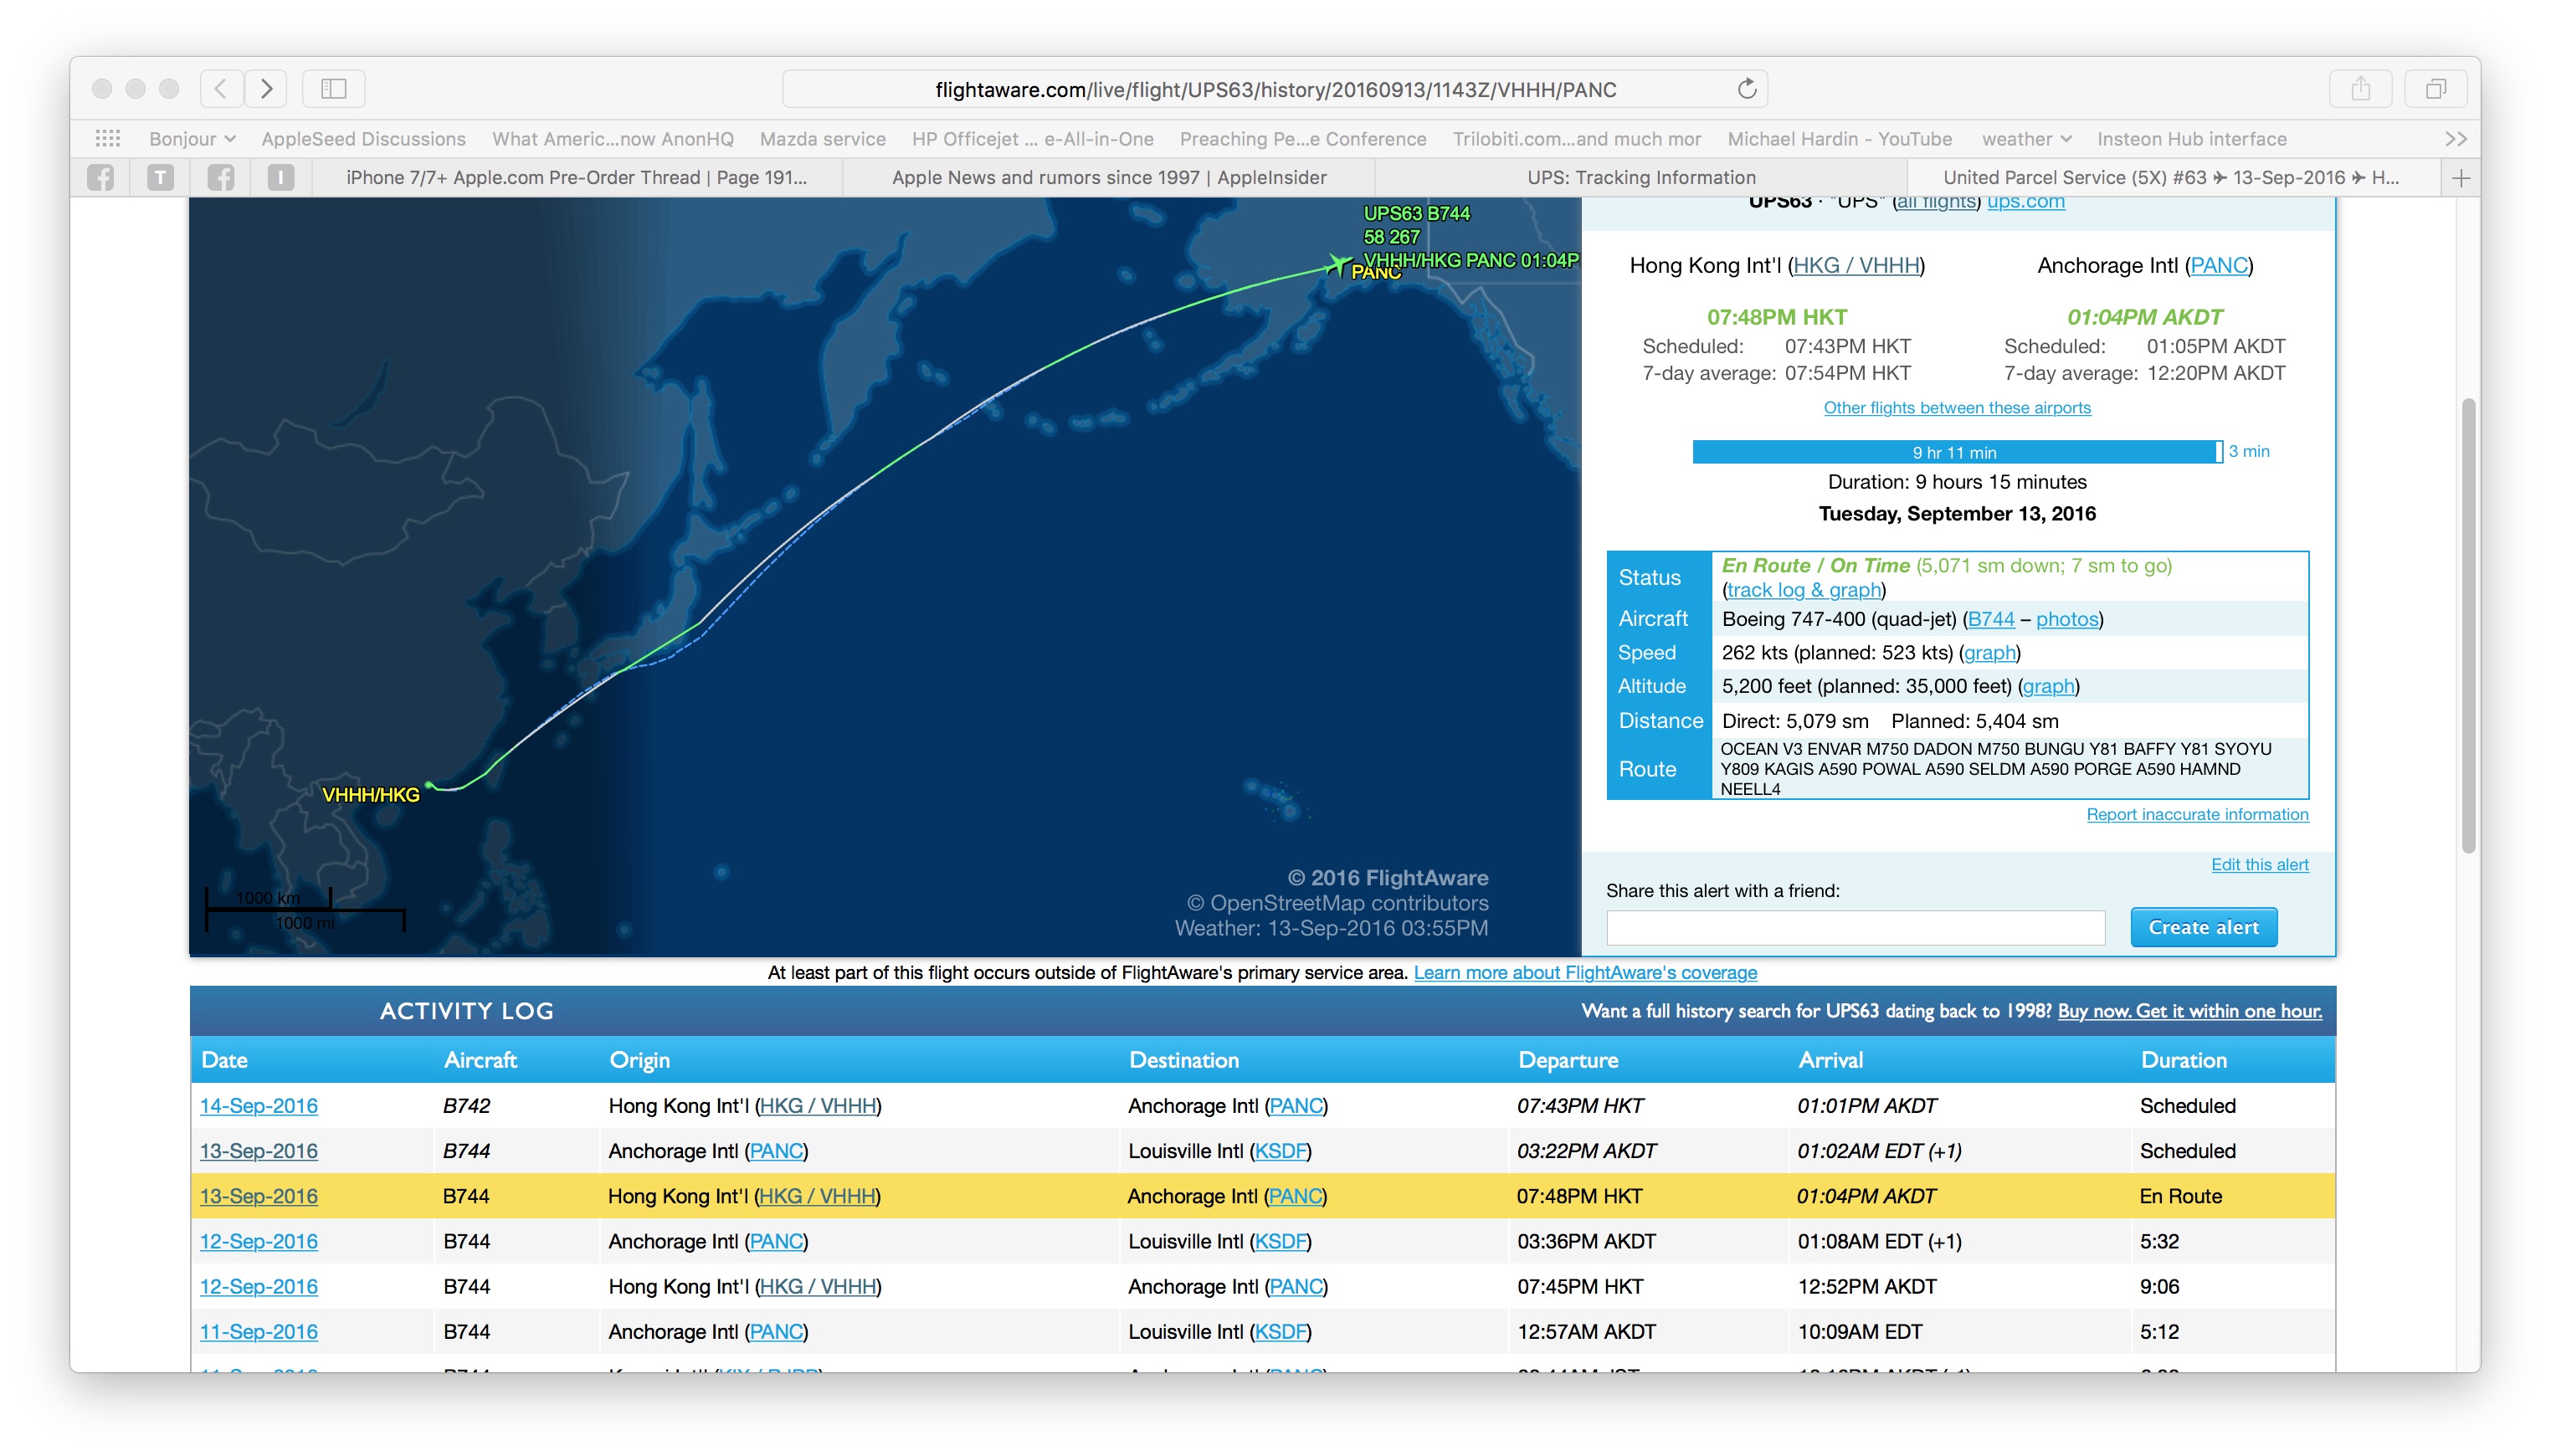Screen dimensions: 2551x1456
Task: Click the Safari back navigation arrow
Action: coord(221,89)
